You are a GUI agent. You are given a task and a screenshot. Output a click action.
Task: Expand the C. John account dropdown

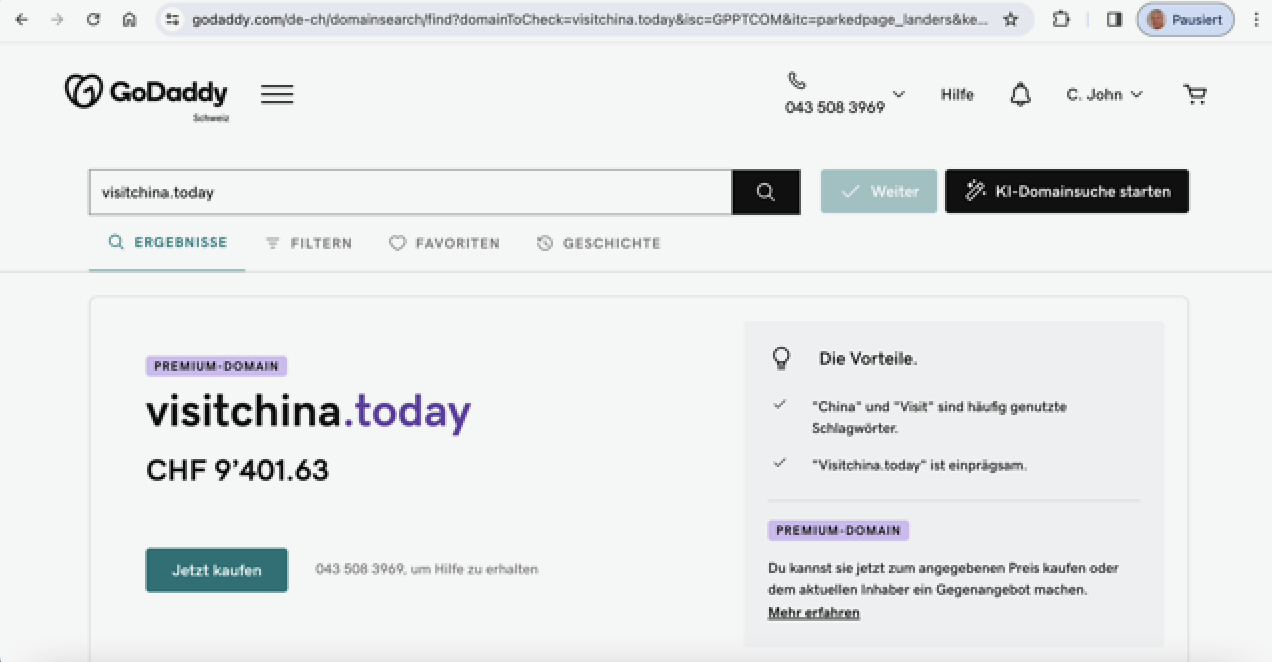point(1104,95)
